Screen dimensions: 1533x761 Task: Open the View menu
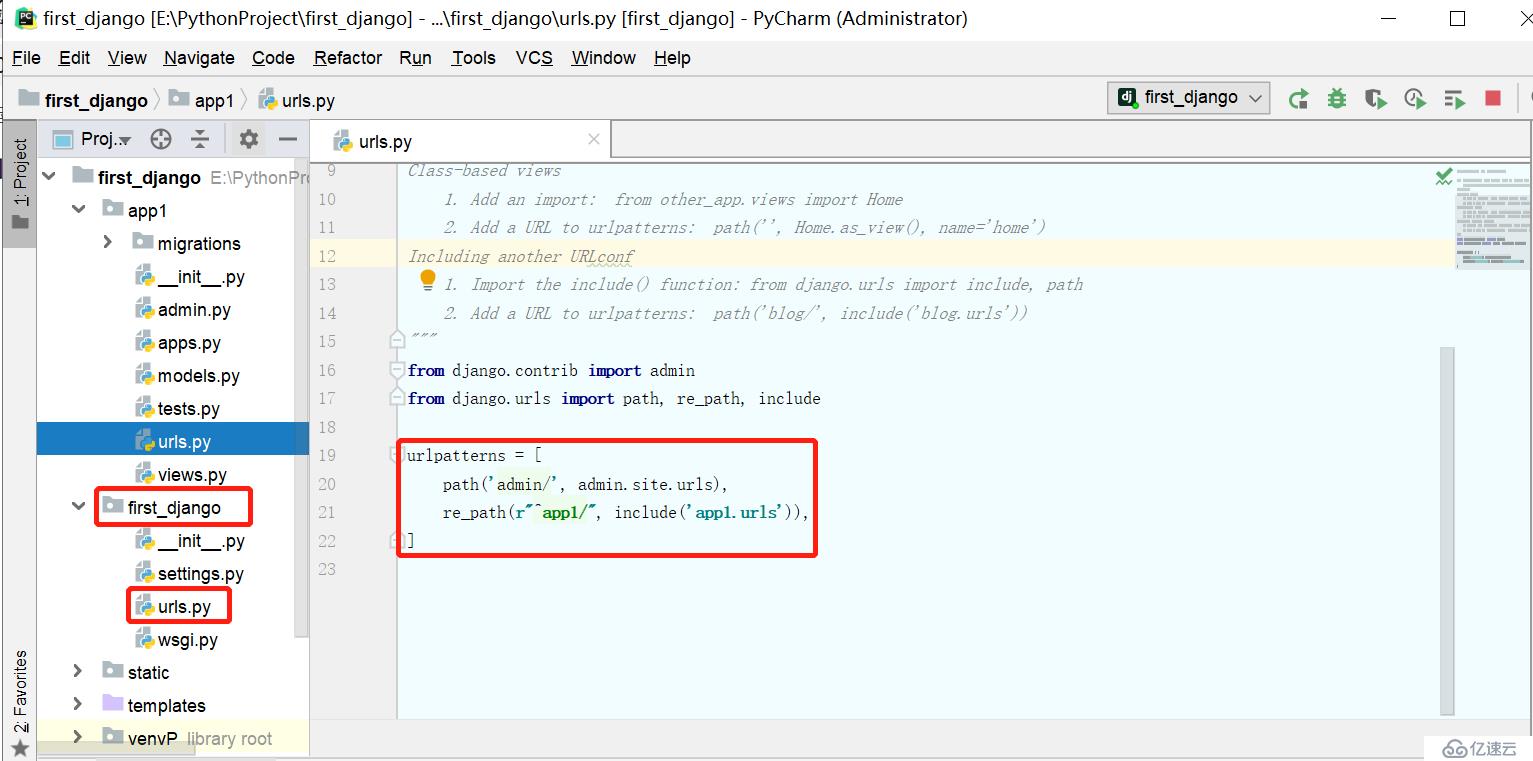(x=127, y=58)
